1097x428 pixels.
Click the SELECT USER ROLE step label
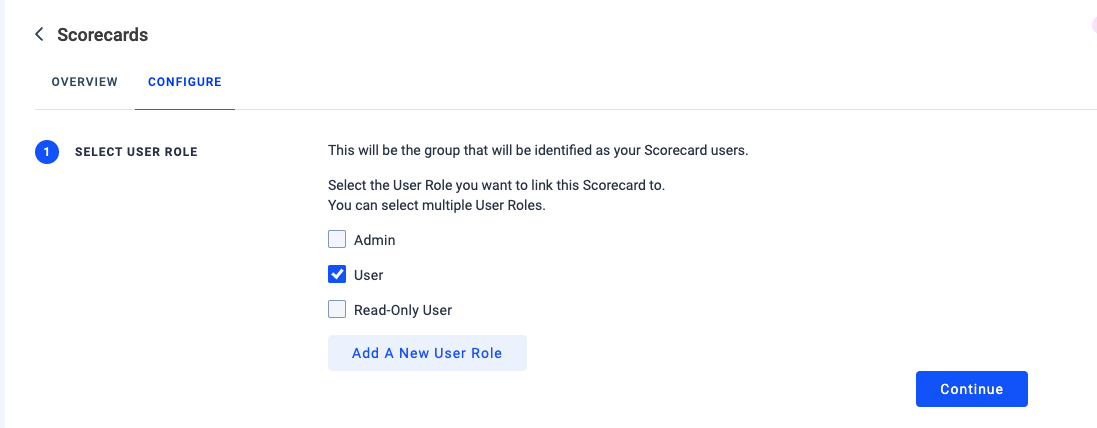136,152
